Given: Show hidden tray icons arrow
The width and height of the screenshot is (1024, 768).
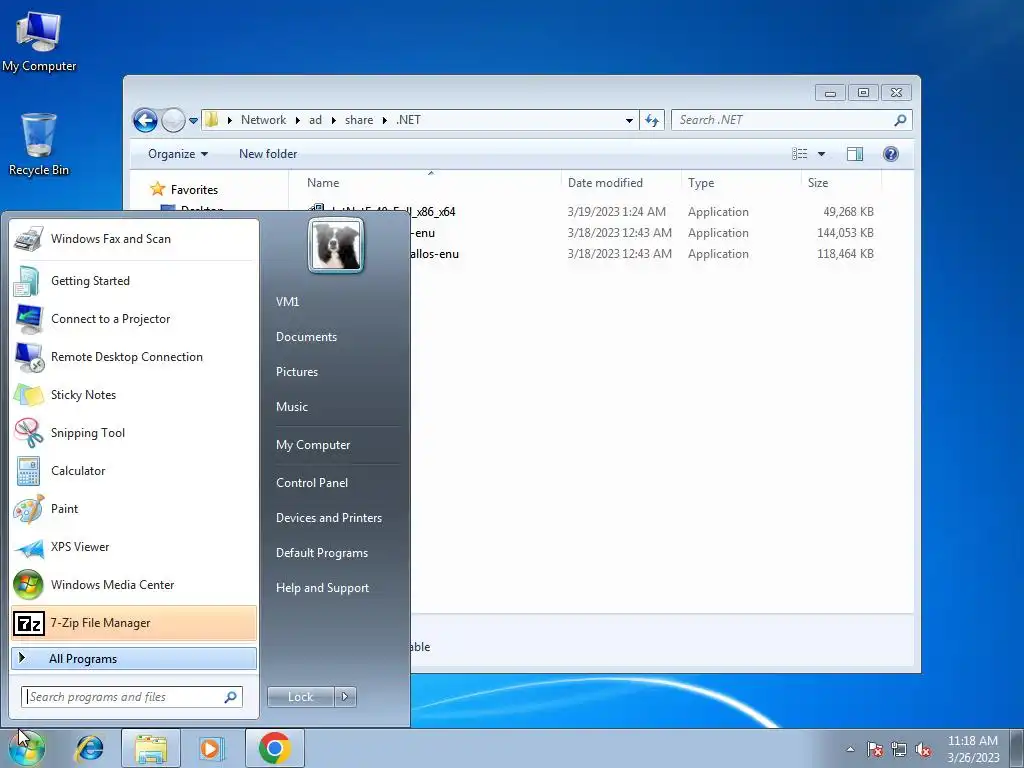Looking at the screenshot, I should tap(850, 749).
